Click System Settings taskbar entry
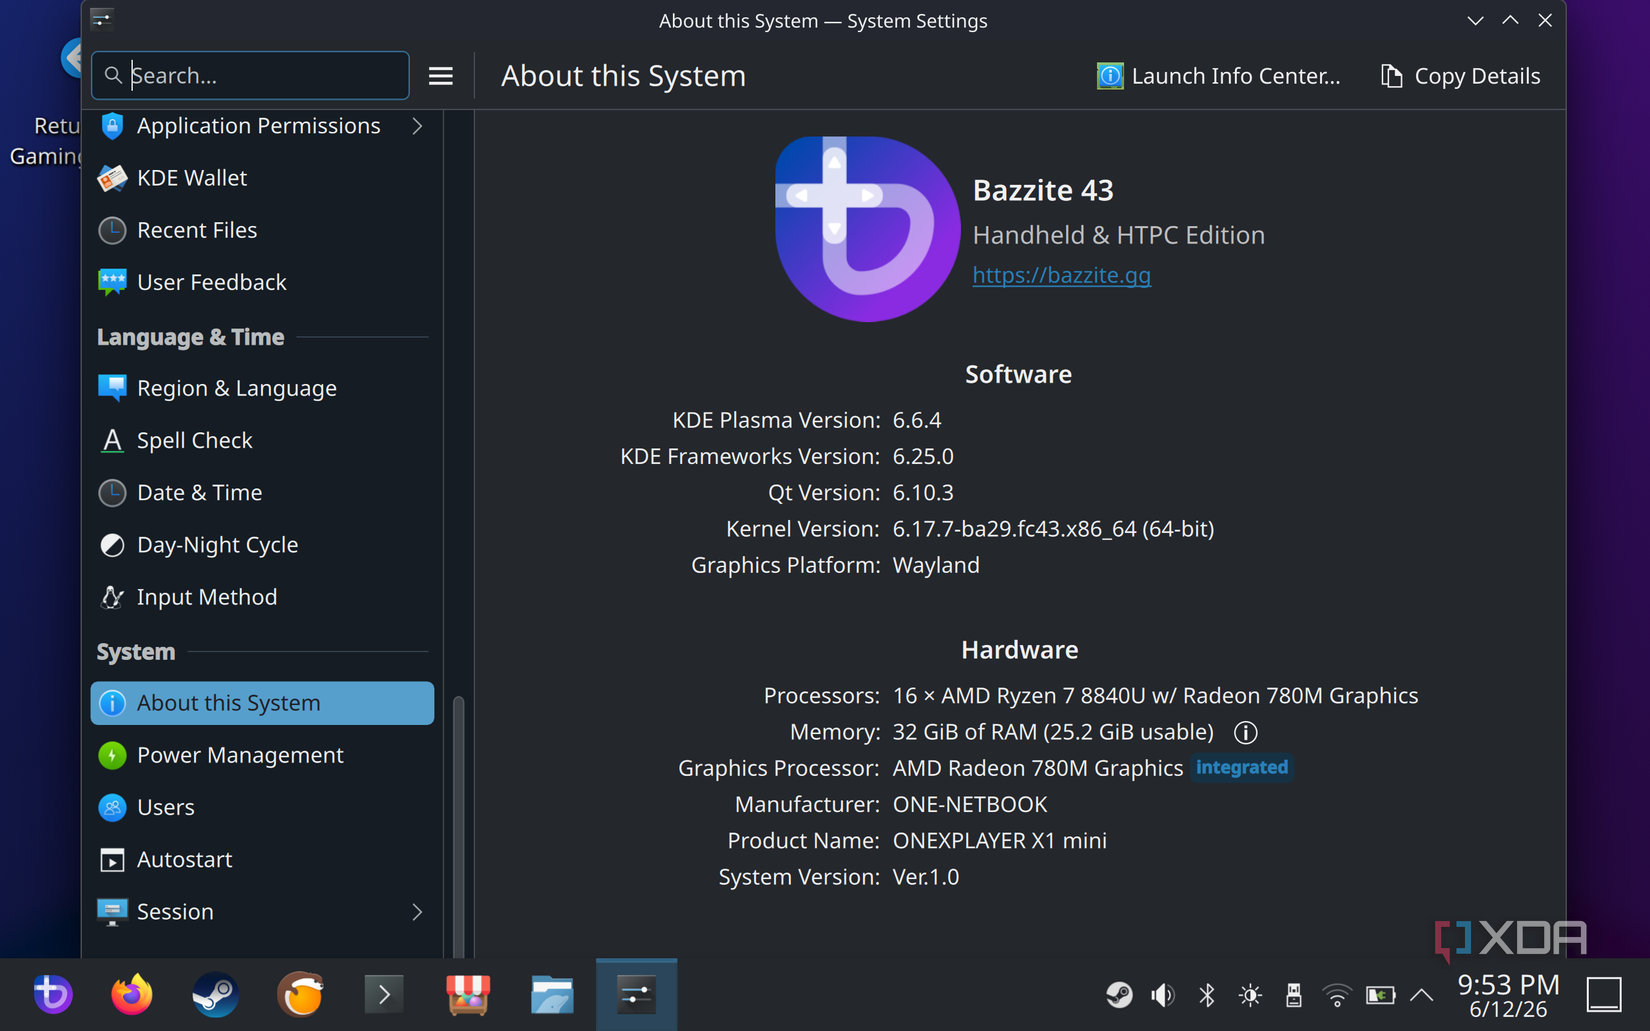 tap(636, 995)
